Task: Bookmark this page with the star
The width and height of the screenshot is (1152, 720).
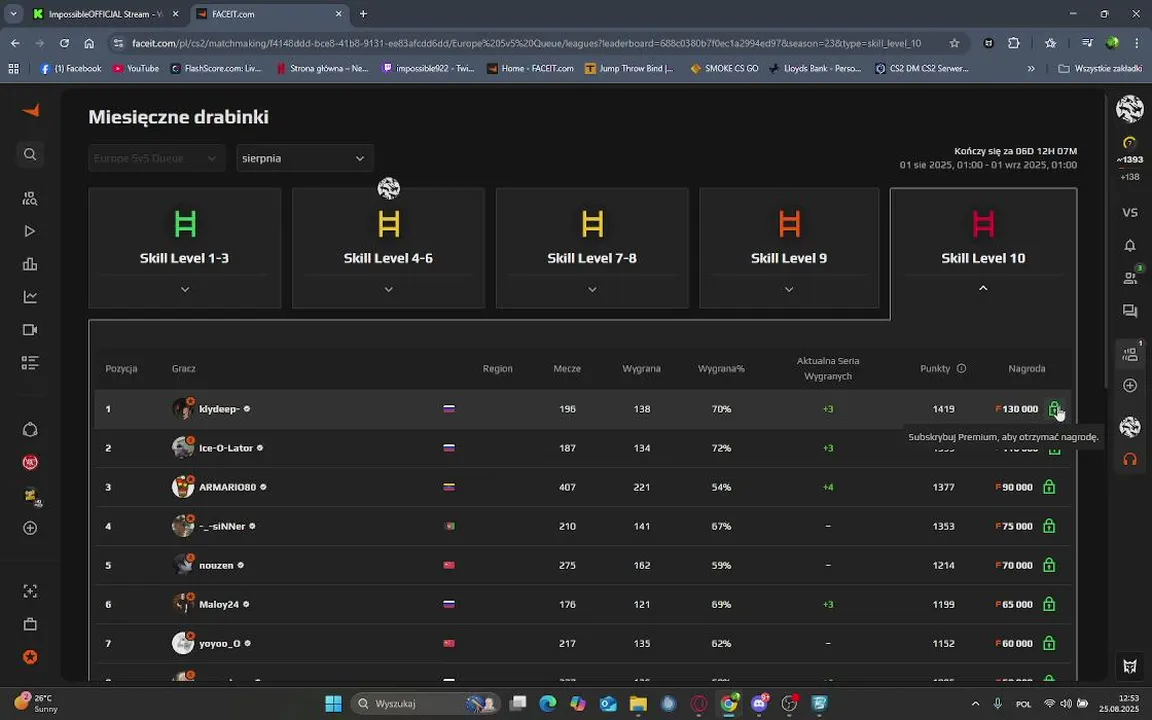Action: (x=954, y=43)
